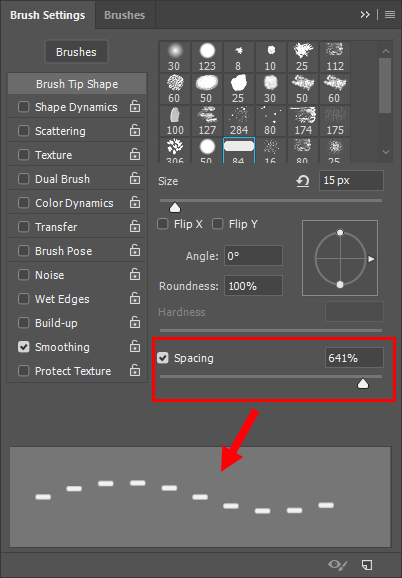Select the size 284 scatter brush tip
Image resolution: width=402 pixels, height=578 pixels.
click(239, 121)
